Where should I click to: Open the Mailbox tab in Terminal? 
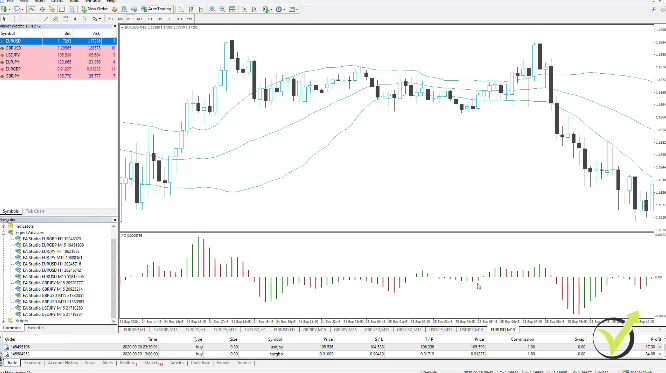click(x=127, y=363)
